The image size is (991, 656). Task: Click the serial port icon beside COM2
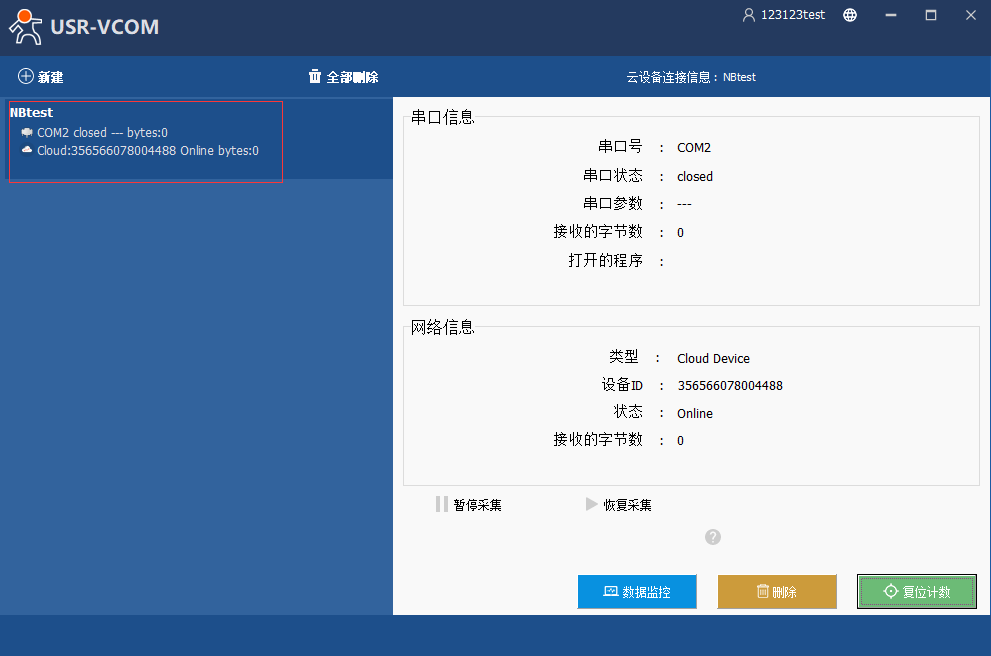click(x=27, y=132)
